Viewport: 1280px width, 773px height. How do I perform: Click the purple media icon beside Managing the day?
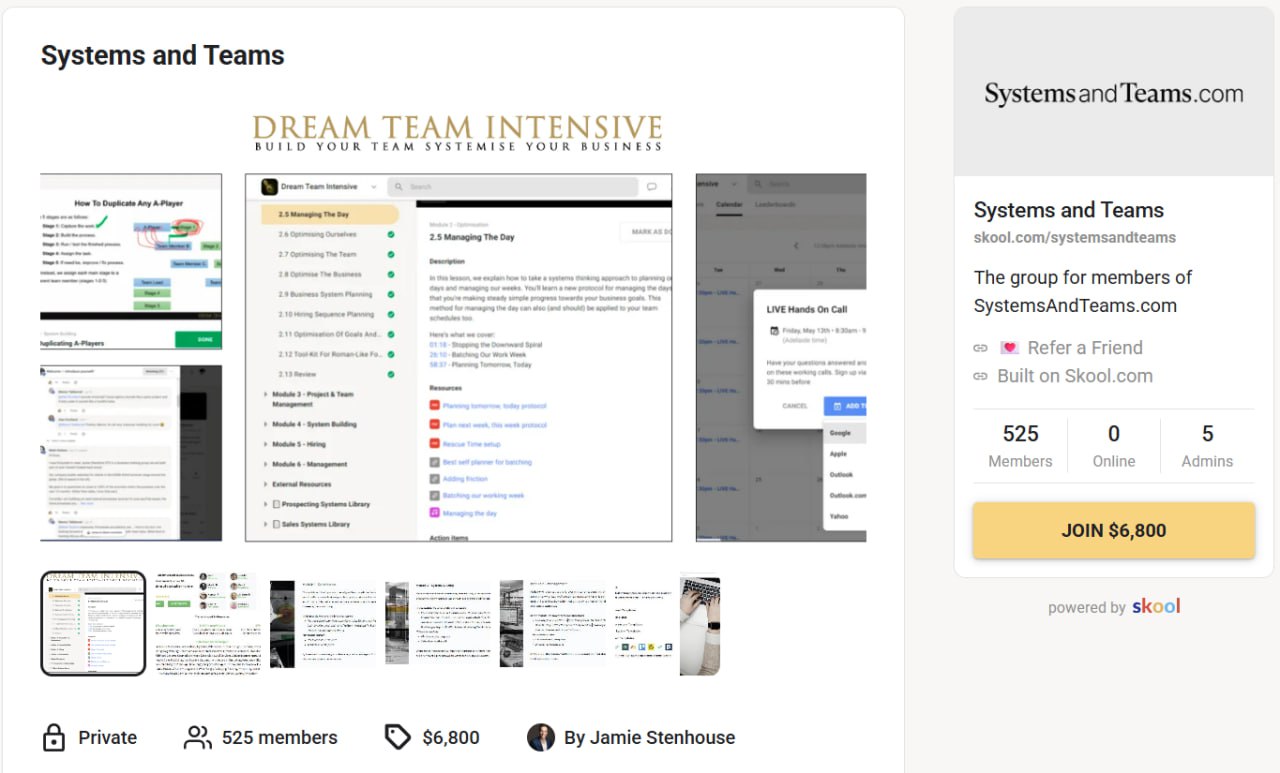tap(434, 510)
